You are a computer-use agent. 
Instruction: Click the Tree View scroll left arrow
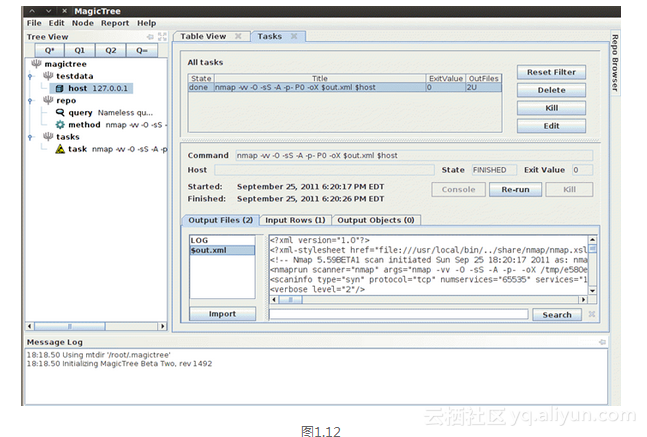[30, 326]
